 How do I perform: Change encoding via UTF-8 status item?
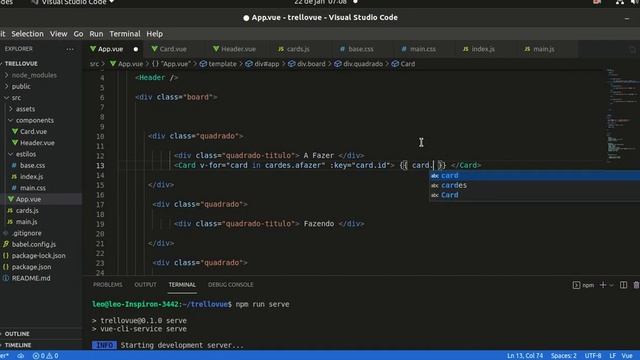(593, 356)
